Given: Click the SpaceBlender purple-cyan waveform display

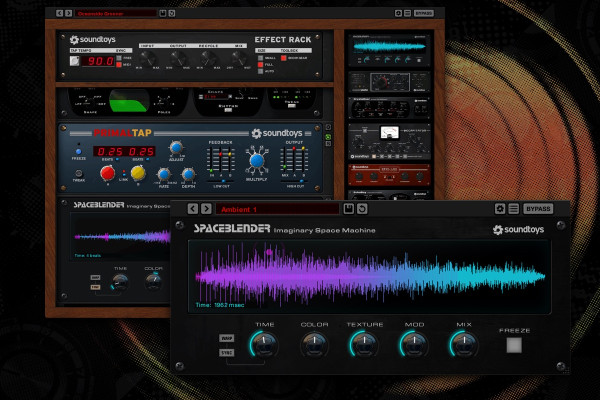Looking at the screenshot, I should [x=370, y=276].
